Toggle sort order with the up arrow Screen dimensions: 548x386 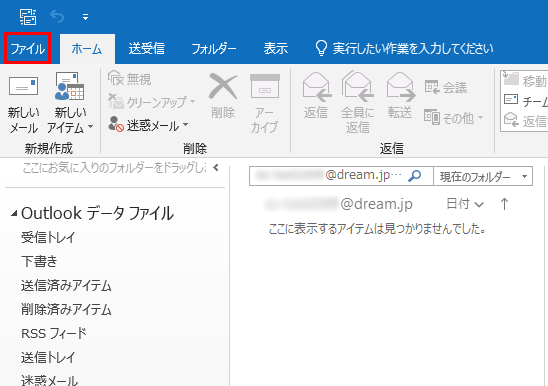pos(504,203)
